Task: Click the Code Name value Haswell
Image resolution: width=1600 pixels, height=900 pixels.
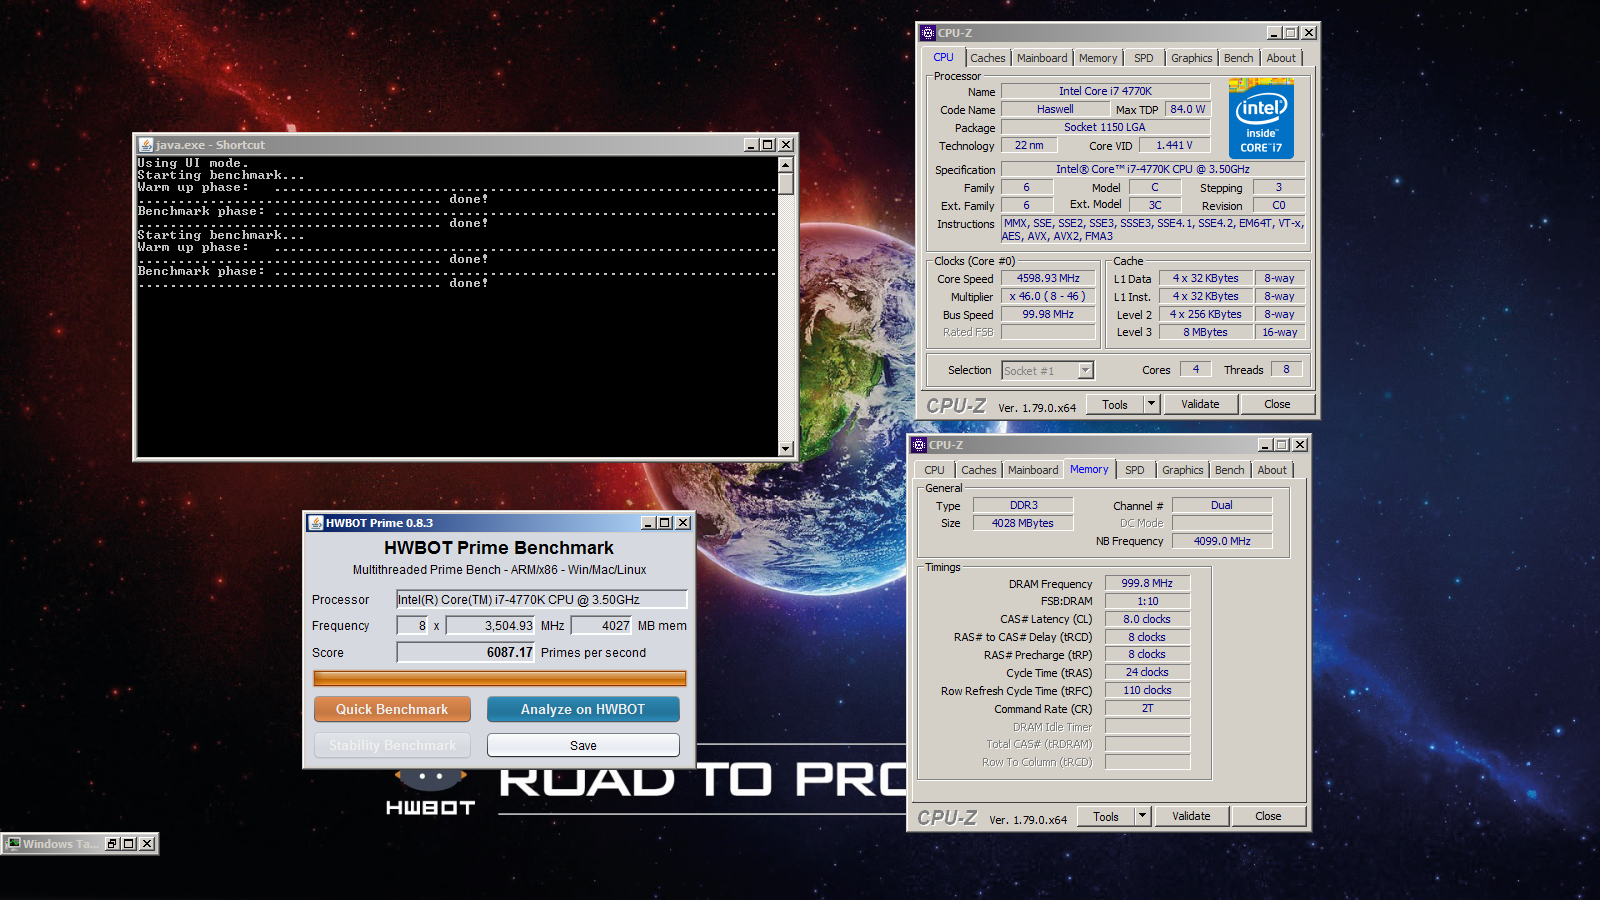Action: 1055,109
